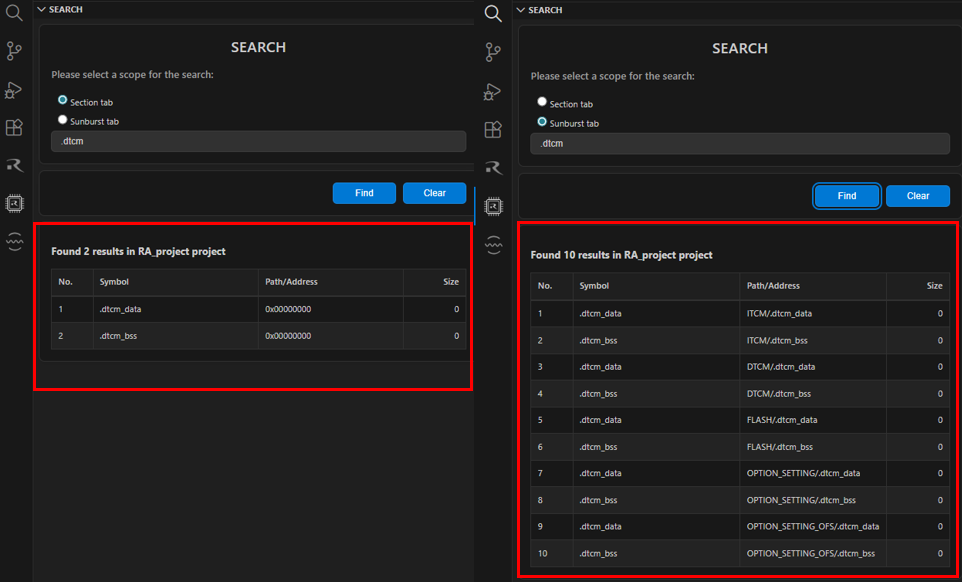Click Clear button in left panel
962x582 pixels.
pyautogui.click(x=434, y=193)
